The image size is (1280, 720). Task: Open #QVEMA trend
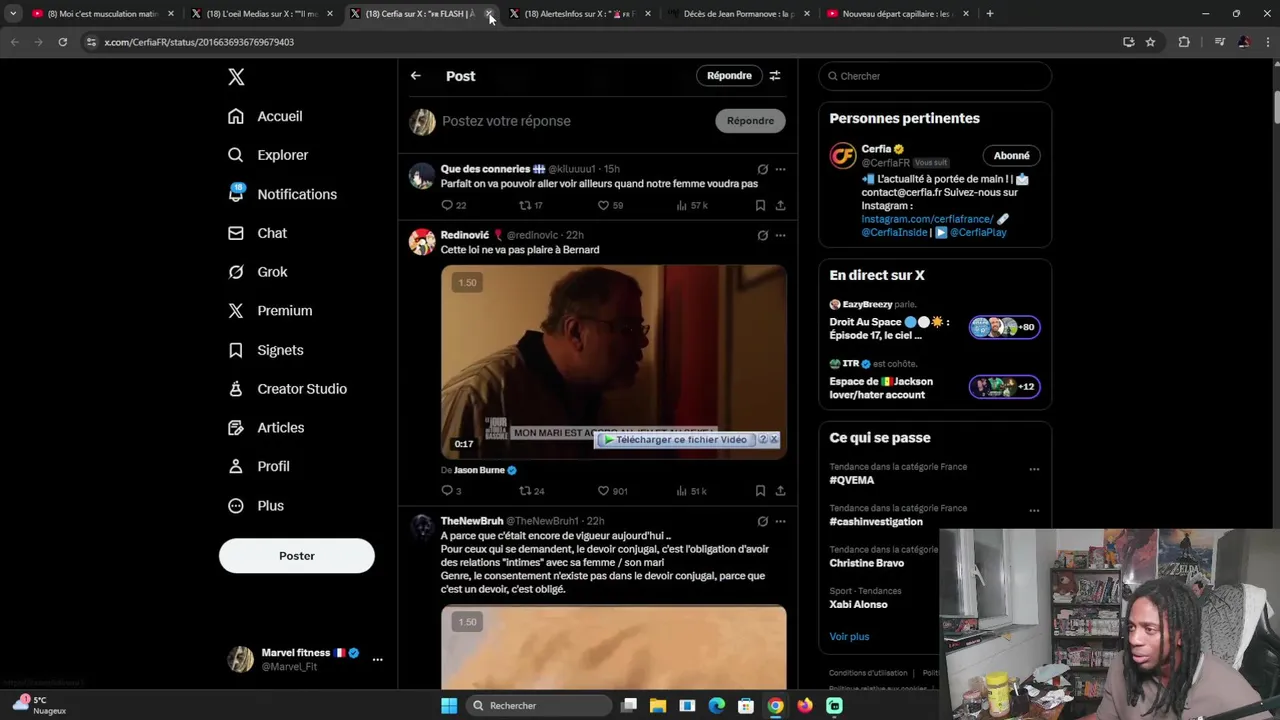852,480
